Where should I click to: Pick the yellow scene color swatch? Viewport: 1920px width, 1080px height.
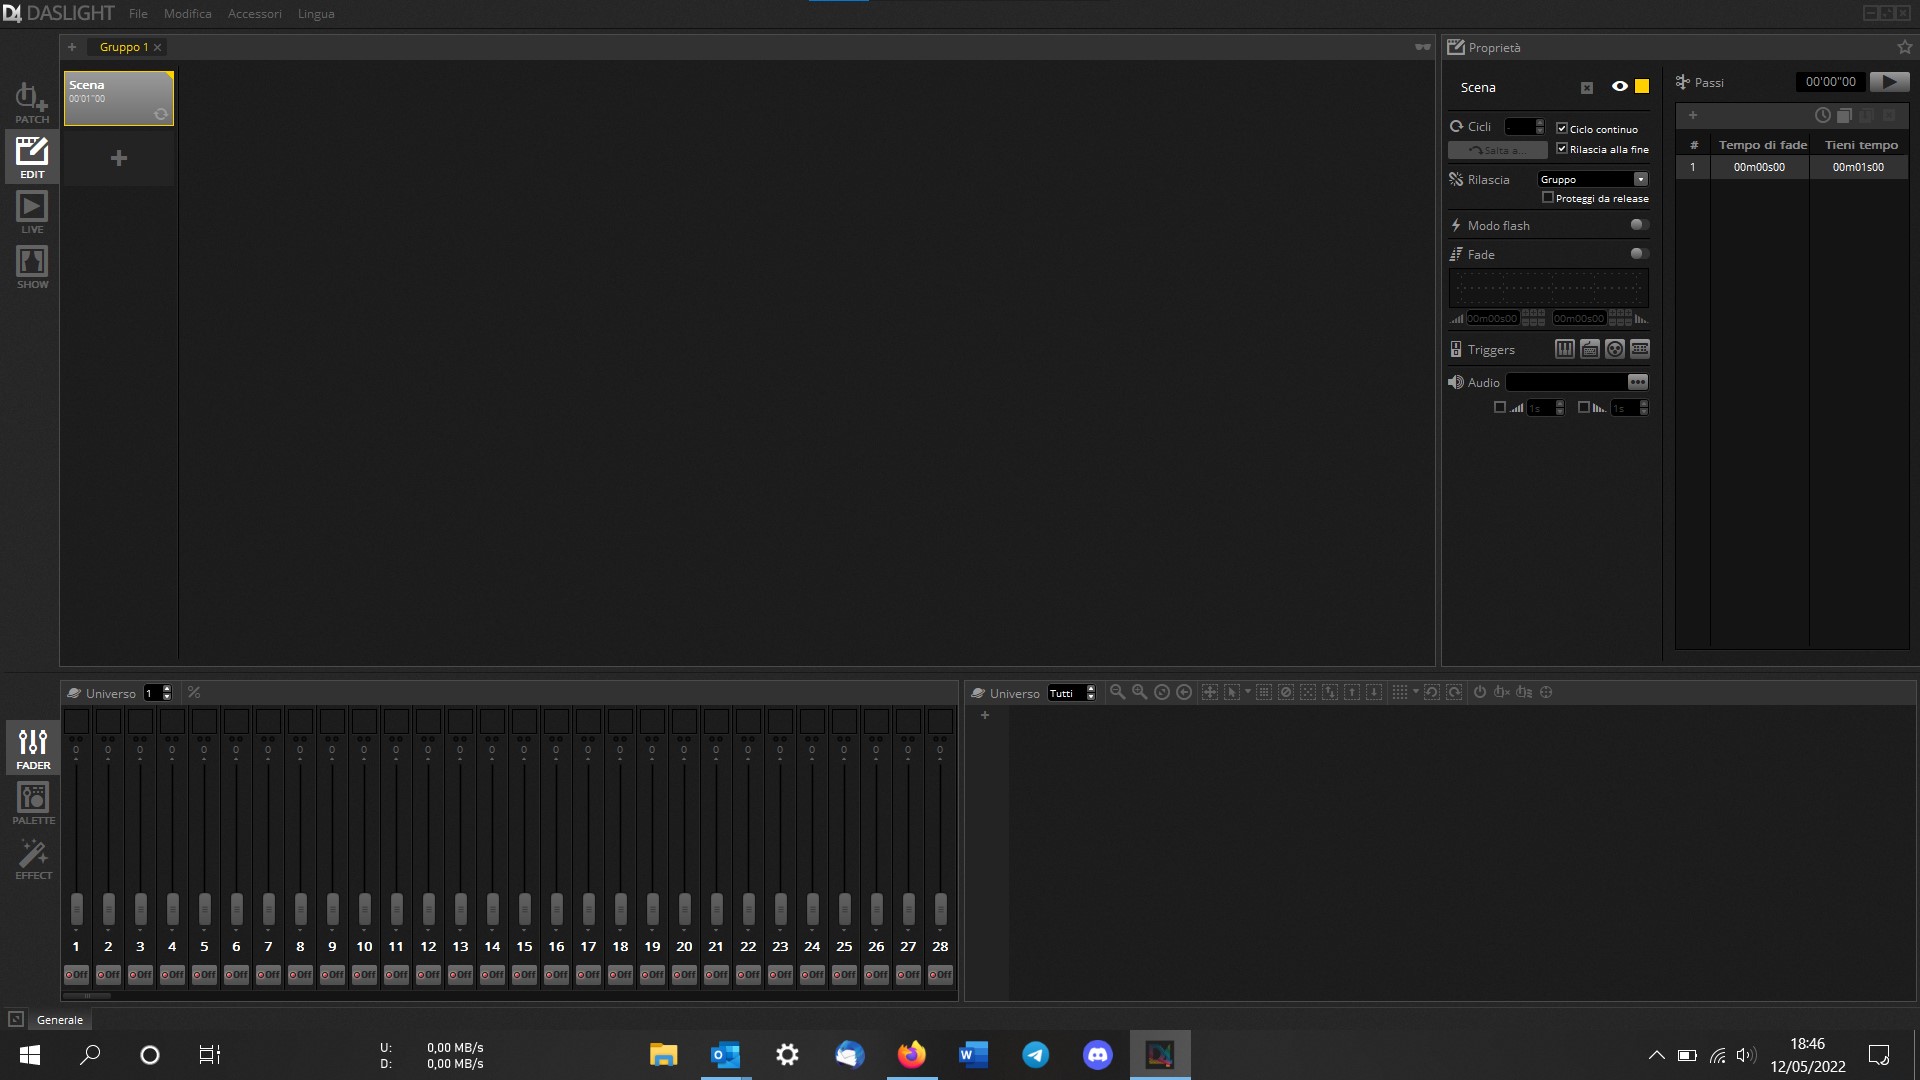pyautogui.click(x=1642, y=86)
